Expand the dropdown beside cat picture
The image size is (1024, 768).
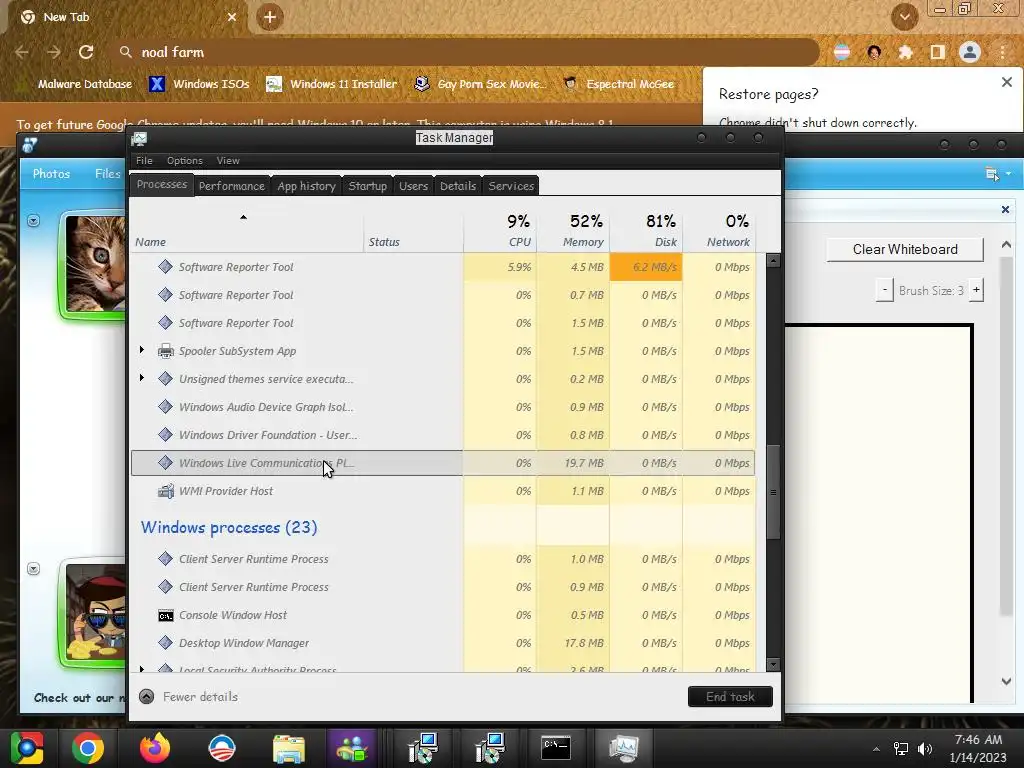pyautogui.click(x=33, y=221)
